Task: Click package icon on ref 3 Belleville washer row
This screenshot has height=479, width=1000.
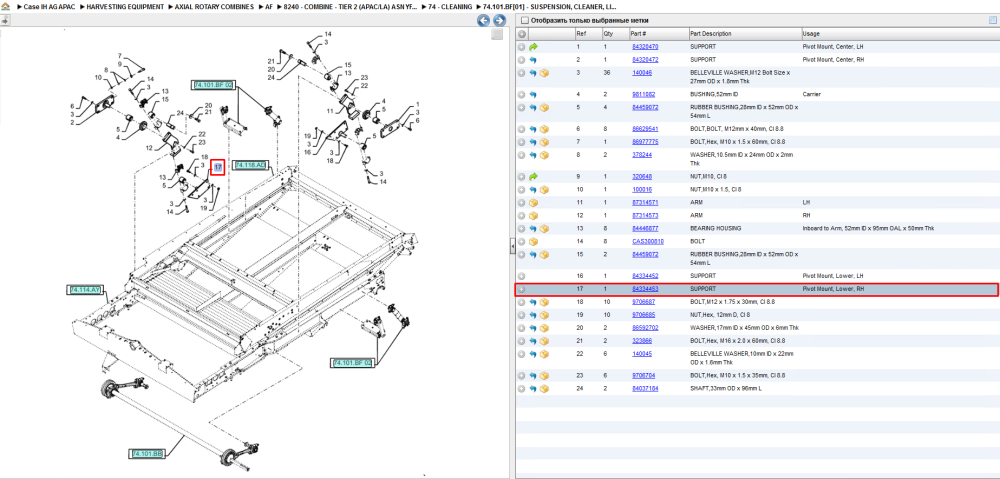Action: coord(545,73)
